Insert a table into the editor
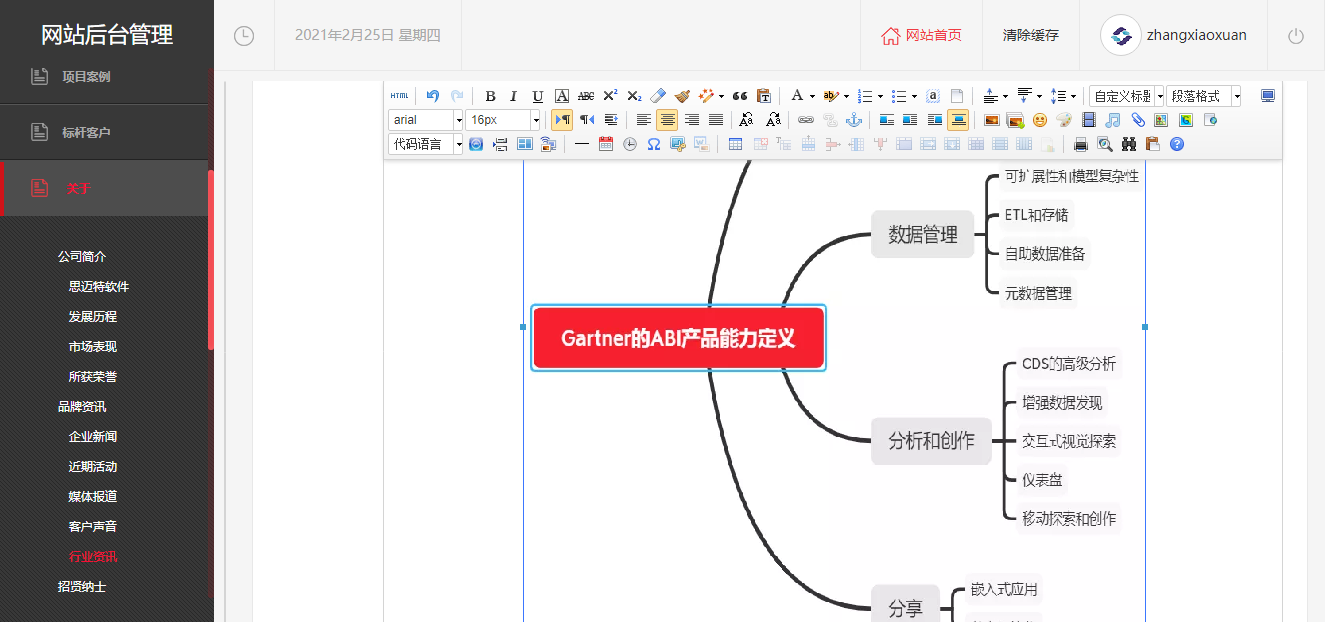The height and width of the screenshot is (623, 1326). point(736,144)
